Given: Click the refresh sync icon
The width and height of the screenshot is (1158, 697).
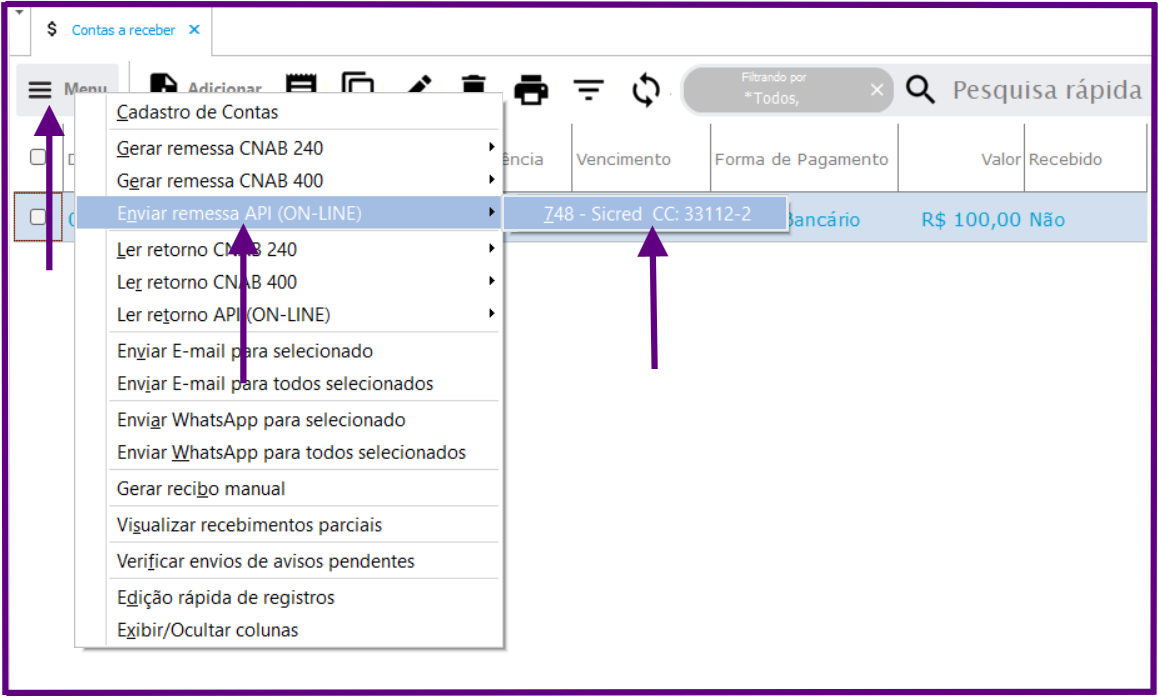Looking at the screenshot, I should [646, 90].
